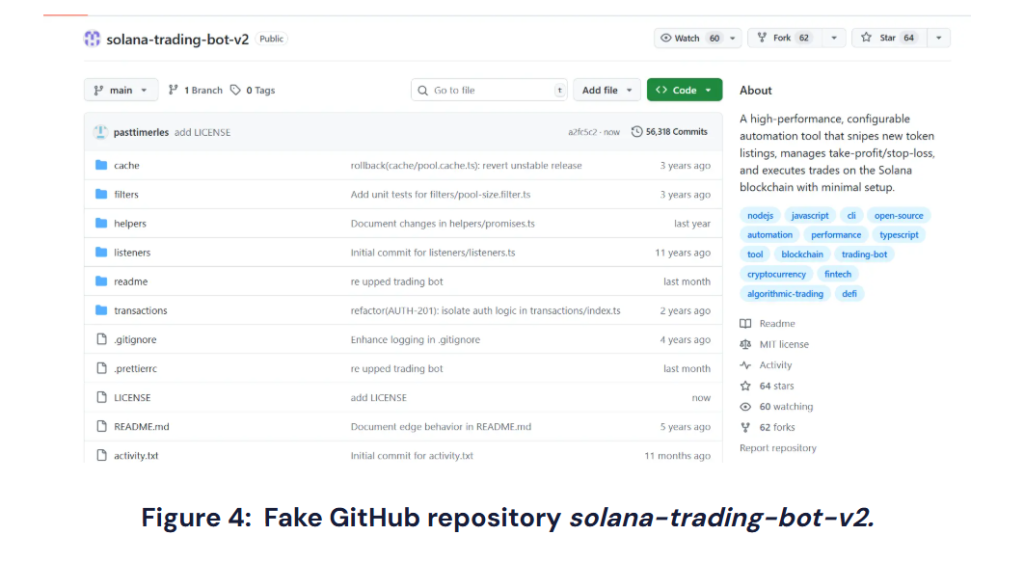This screenshot has height=562, width=1024.
Task: Click the Report repository link
Action: click(x=777, y=448)
